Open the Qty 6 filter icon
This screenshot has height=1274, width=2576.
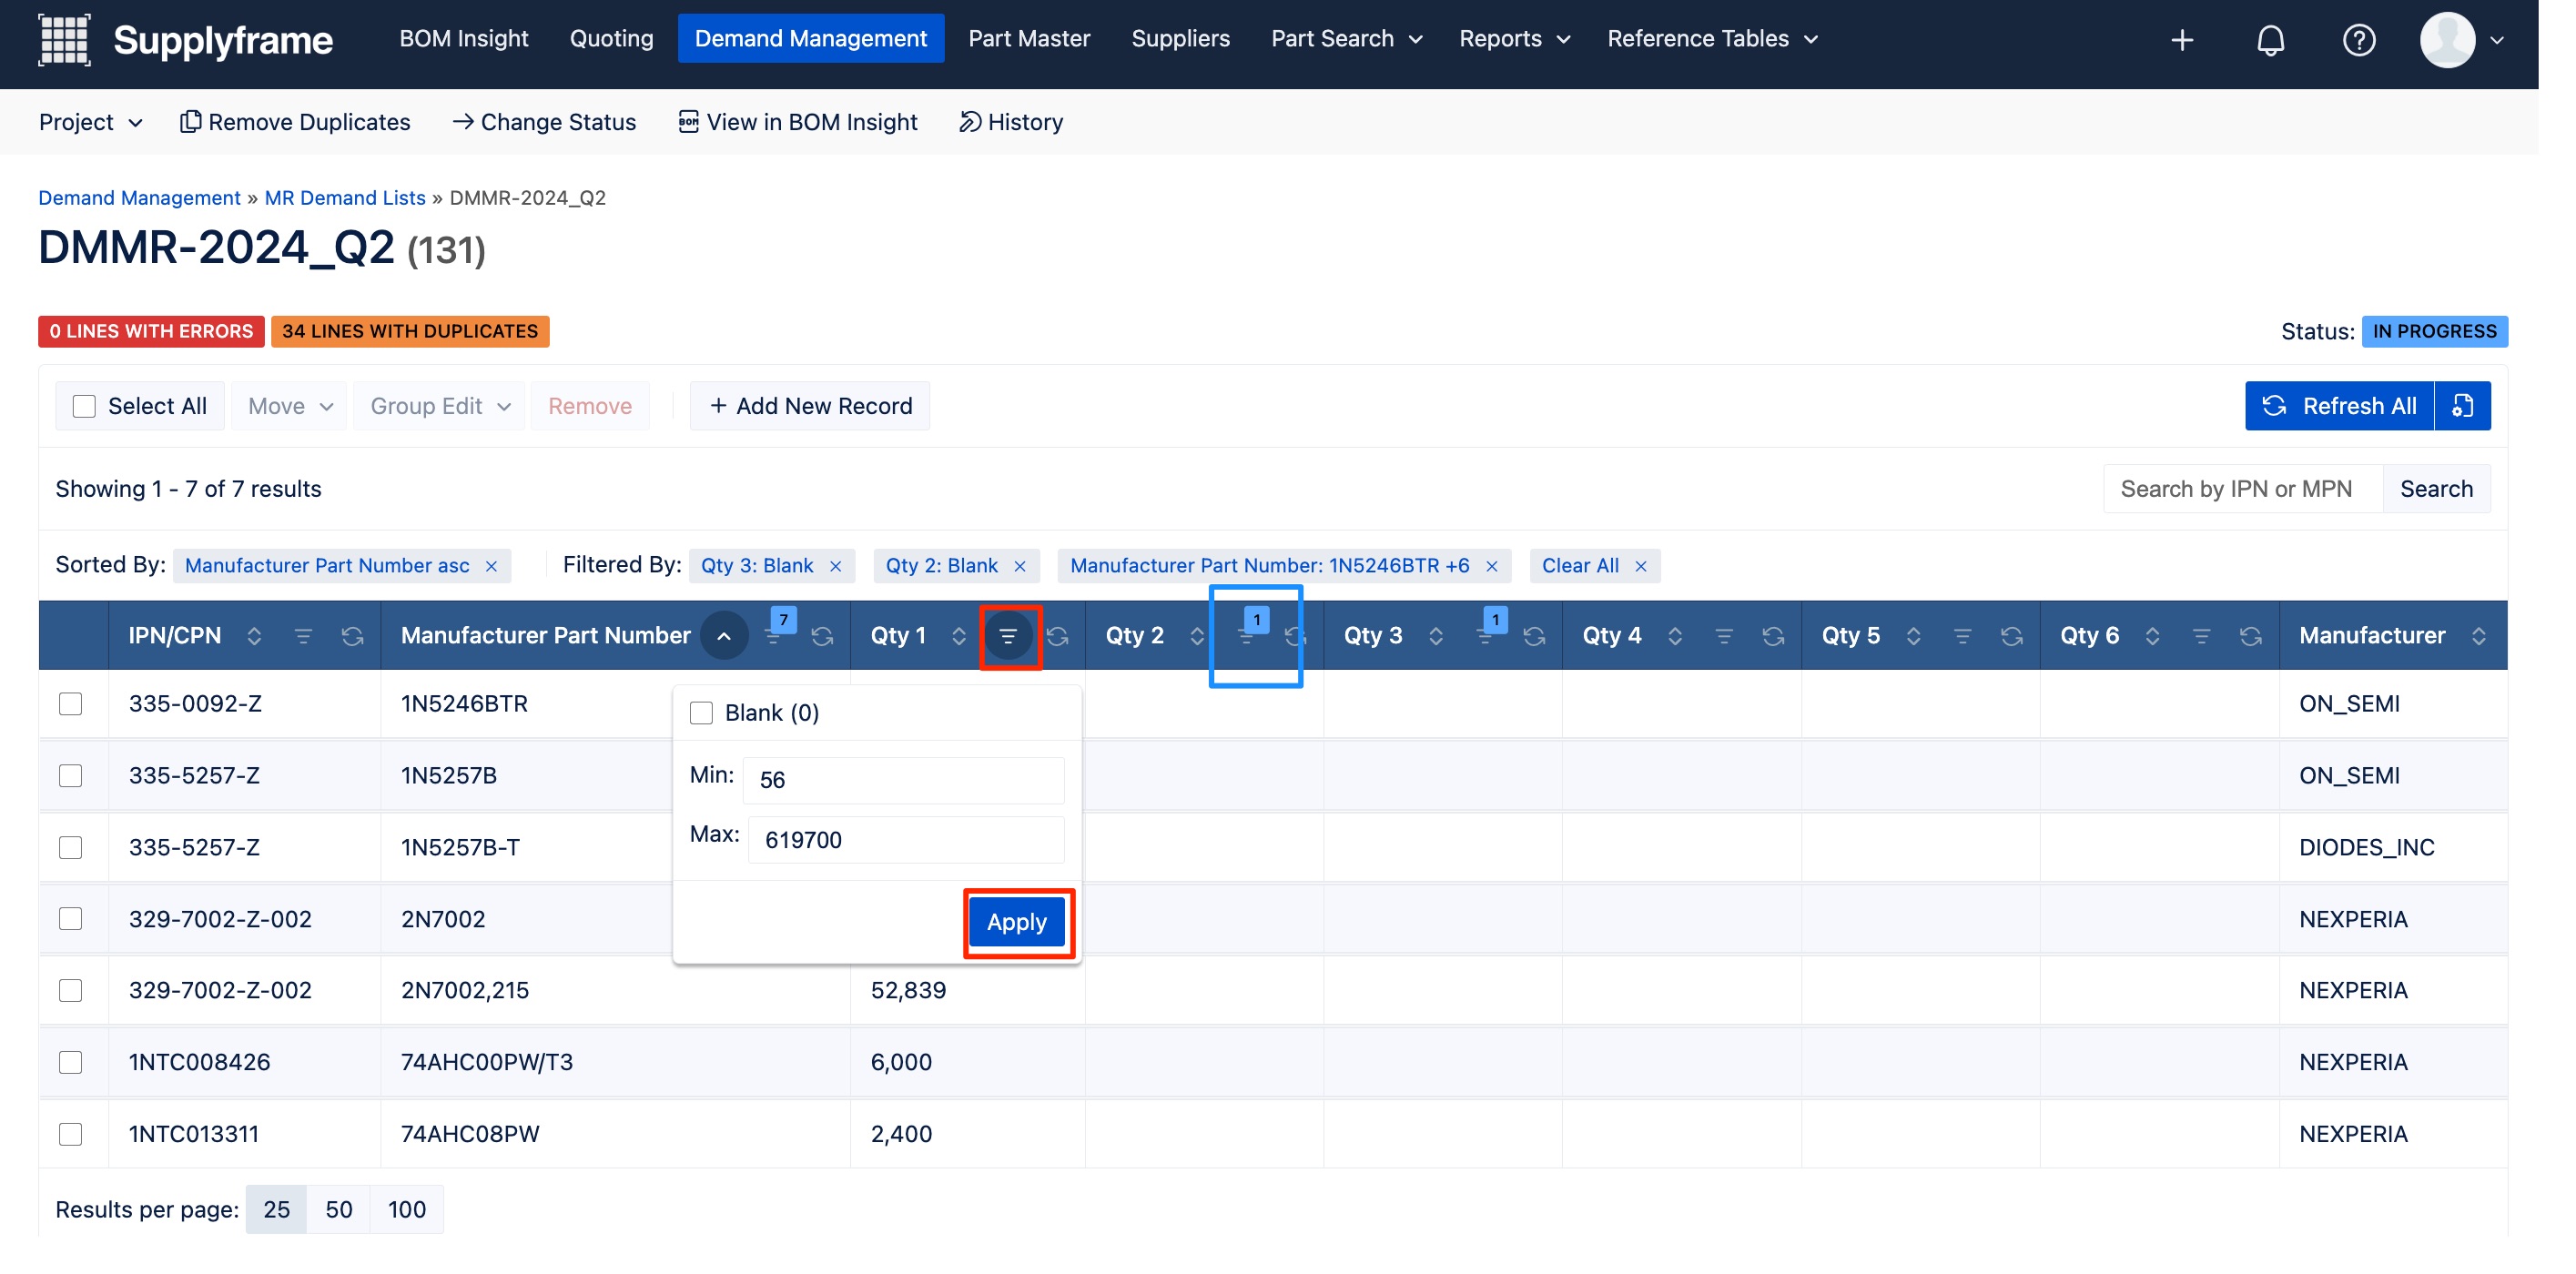2201,636
